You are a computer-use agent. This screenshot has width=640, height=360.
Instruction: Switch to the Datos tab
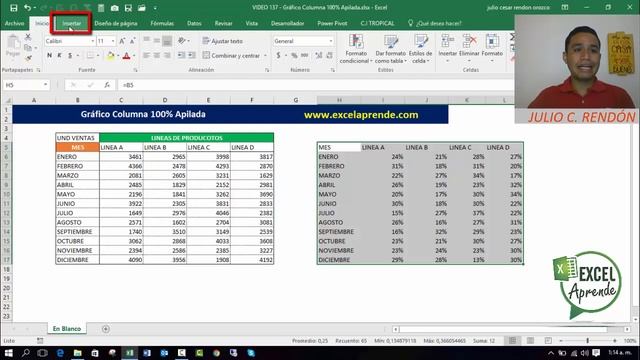(194, 23)
